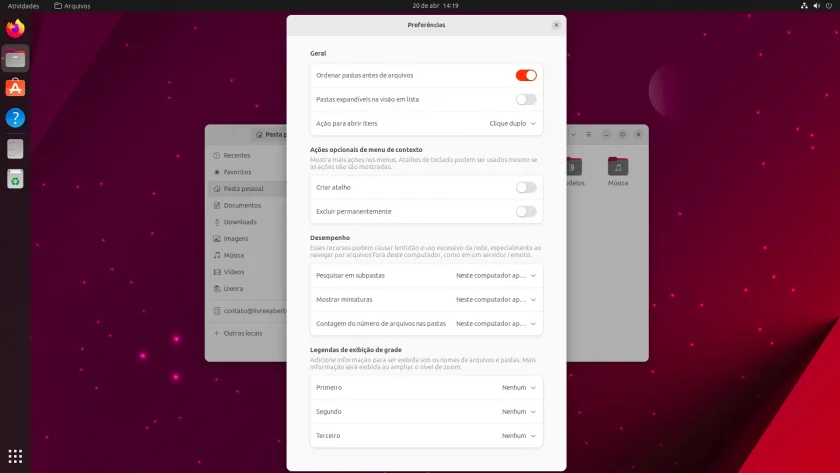Open the 'contato@livreeaberto' account in sidebar
This screenshot has width=840, height=473.
pos(248,311)
